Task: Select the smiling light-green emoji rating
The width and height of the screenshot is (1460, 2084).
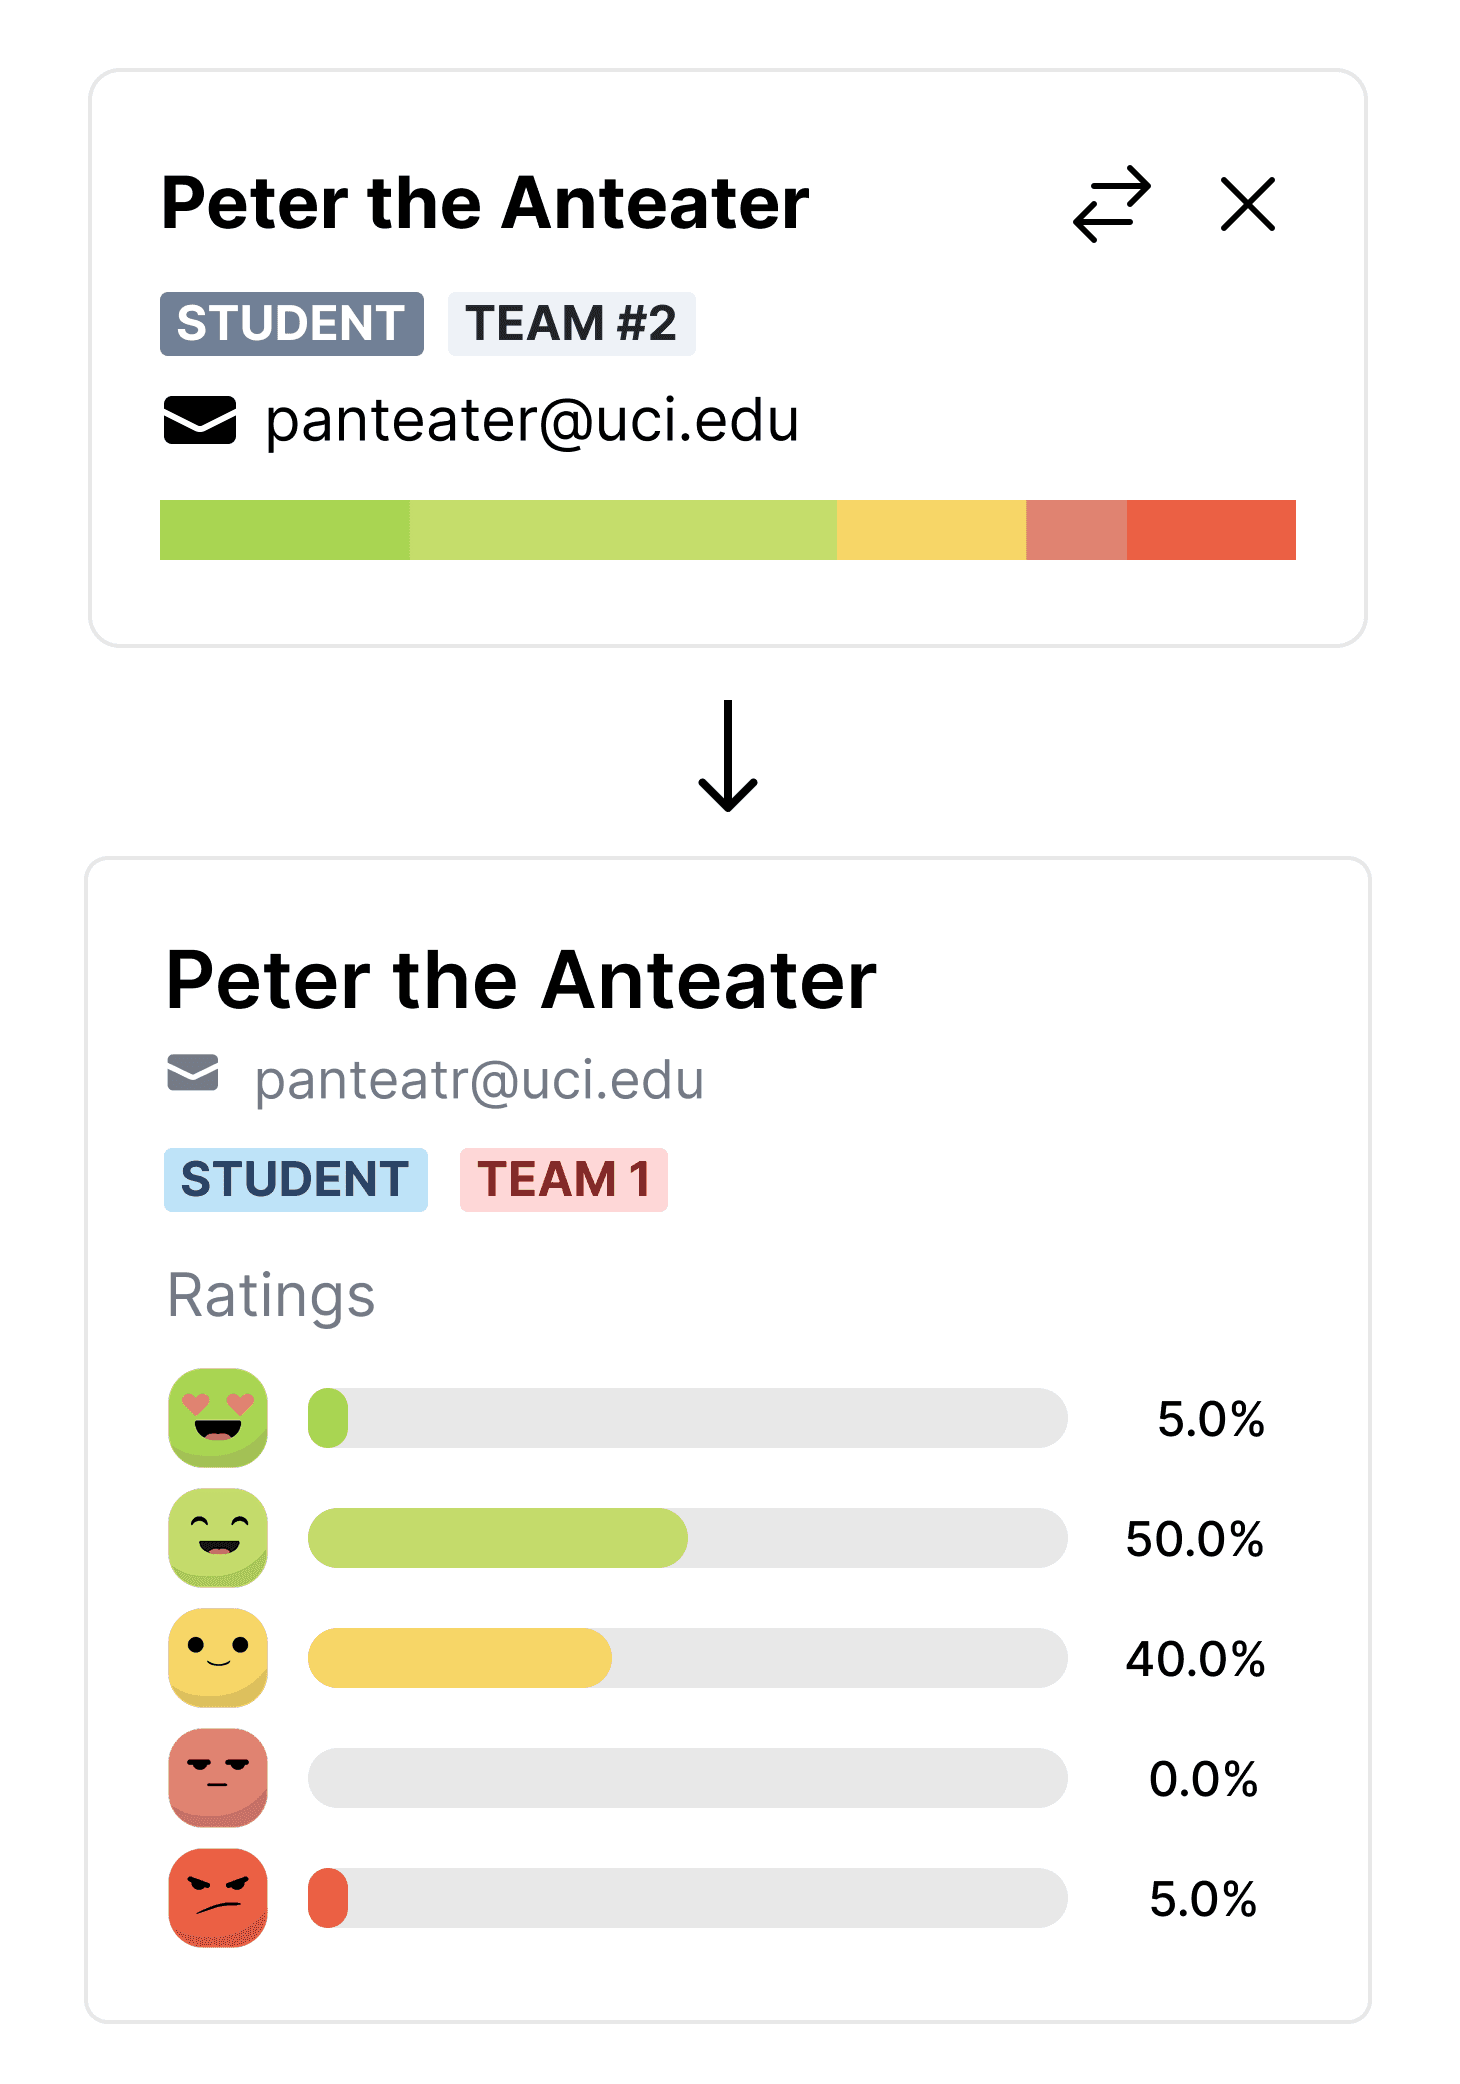Action: point(218,1537)
